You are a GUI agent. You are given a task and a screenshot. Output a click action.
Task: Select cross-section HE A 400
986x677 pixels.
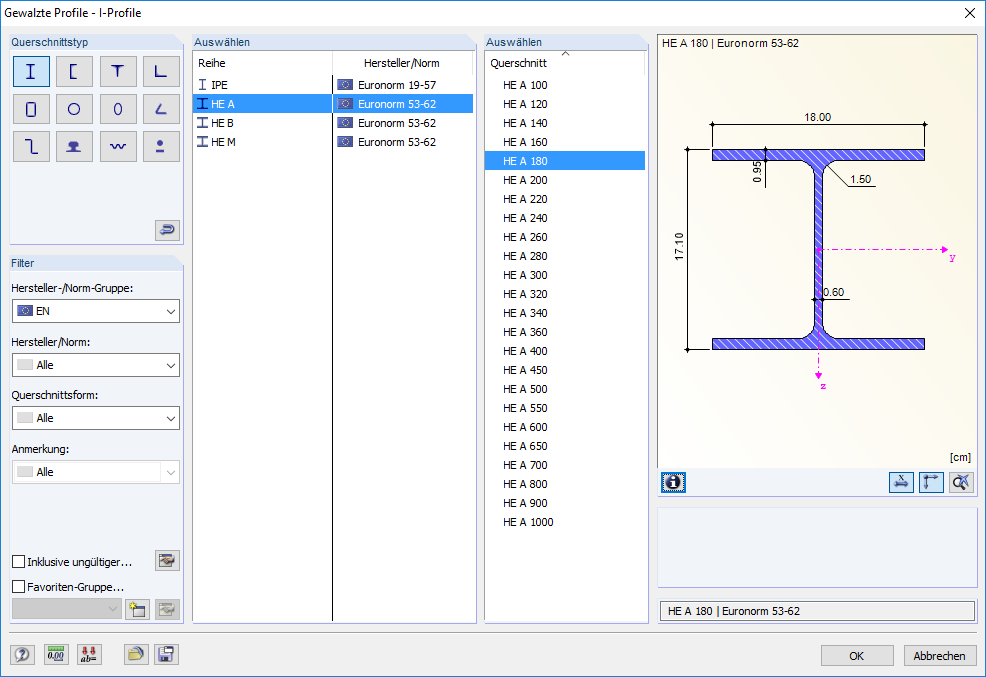[565, 351]
